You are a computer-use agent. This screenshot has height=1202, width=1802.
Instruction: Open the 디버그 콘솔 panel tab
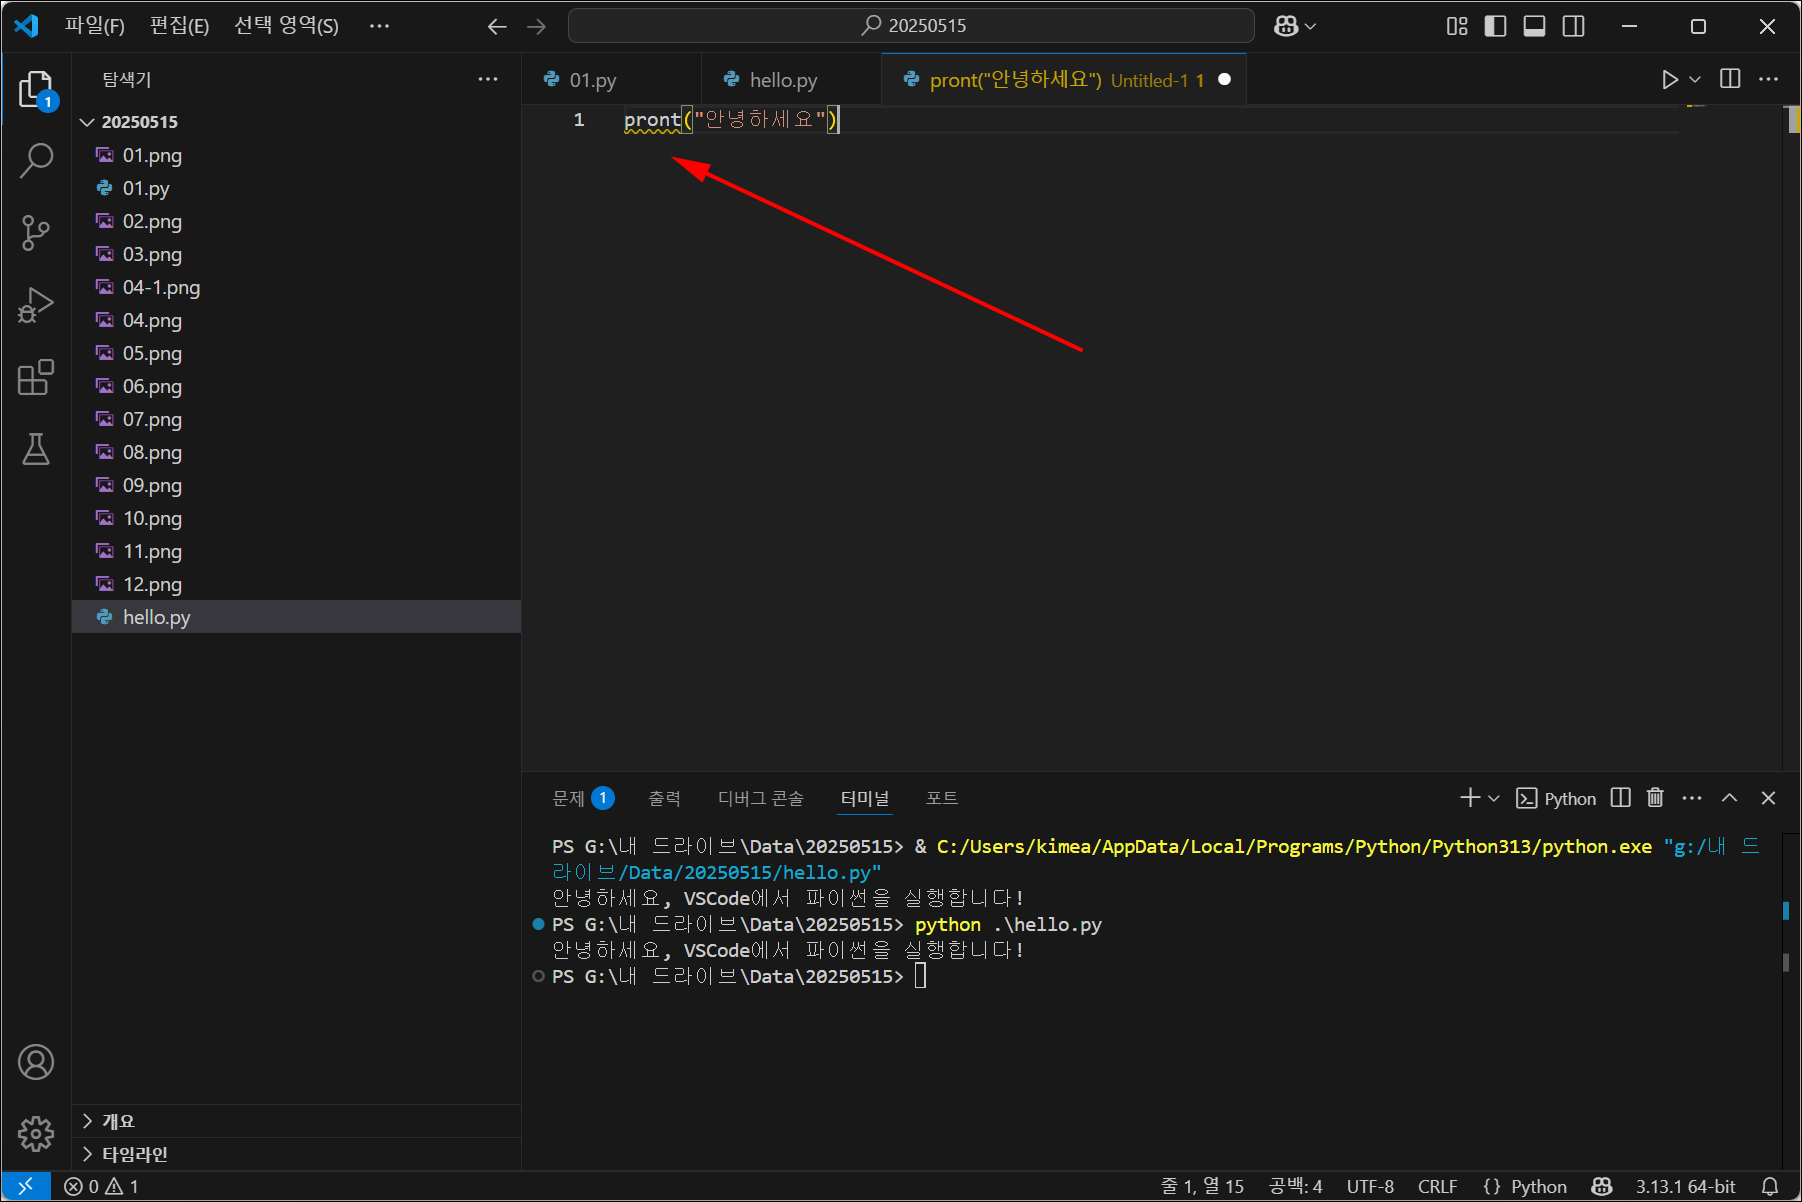pos(760,798)
